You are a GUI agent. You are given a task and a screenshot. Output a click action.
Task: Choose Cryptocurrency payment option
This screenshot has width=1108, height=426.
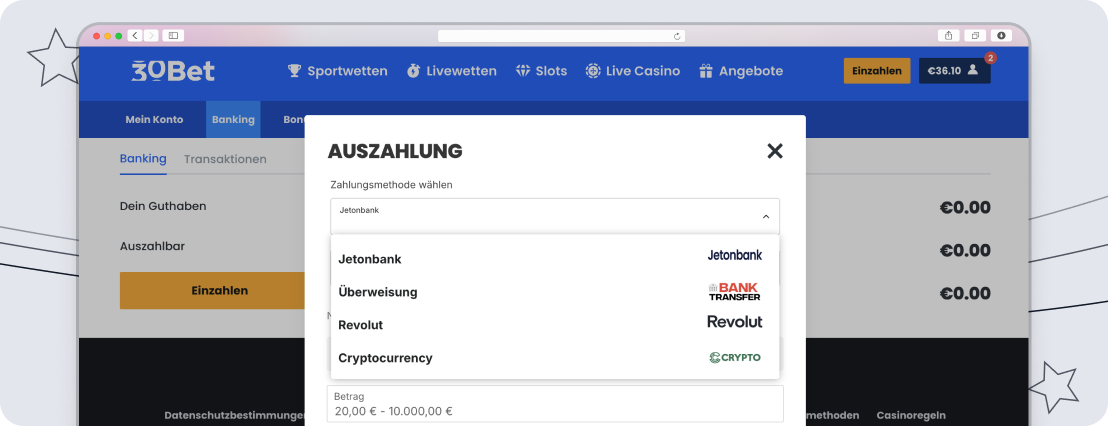555,357
